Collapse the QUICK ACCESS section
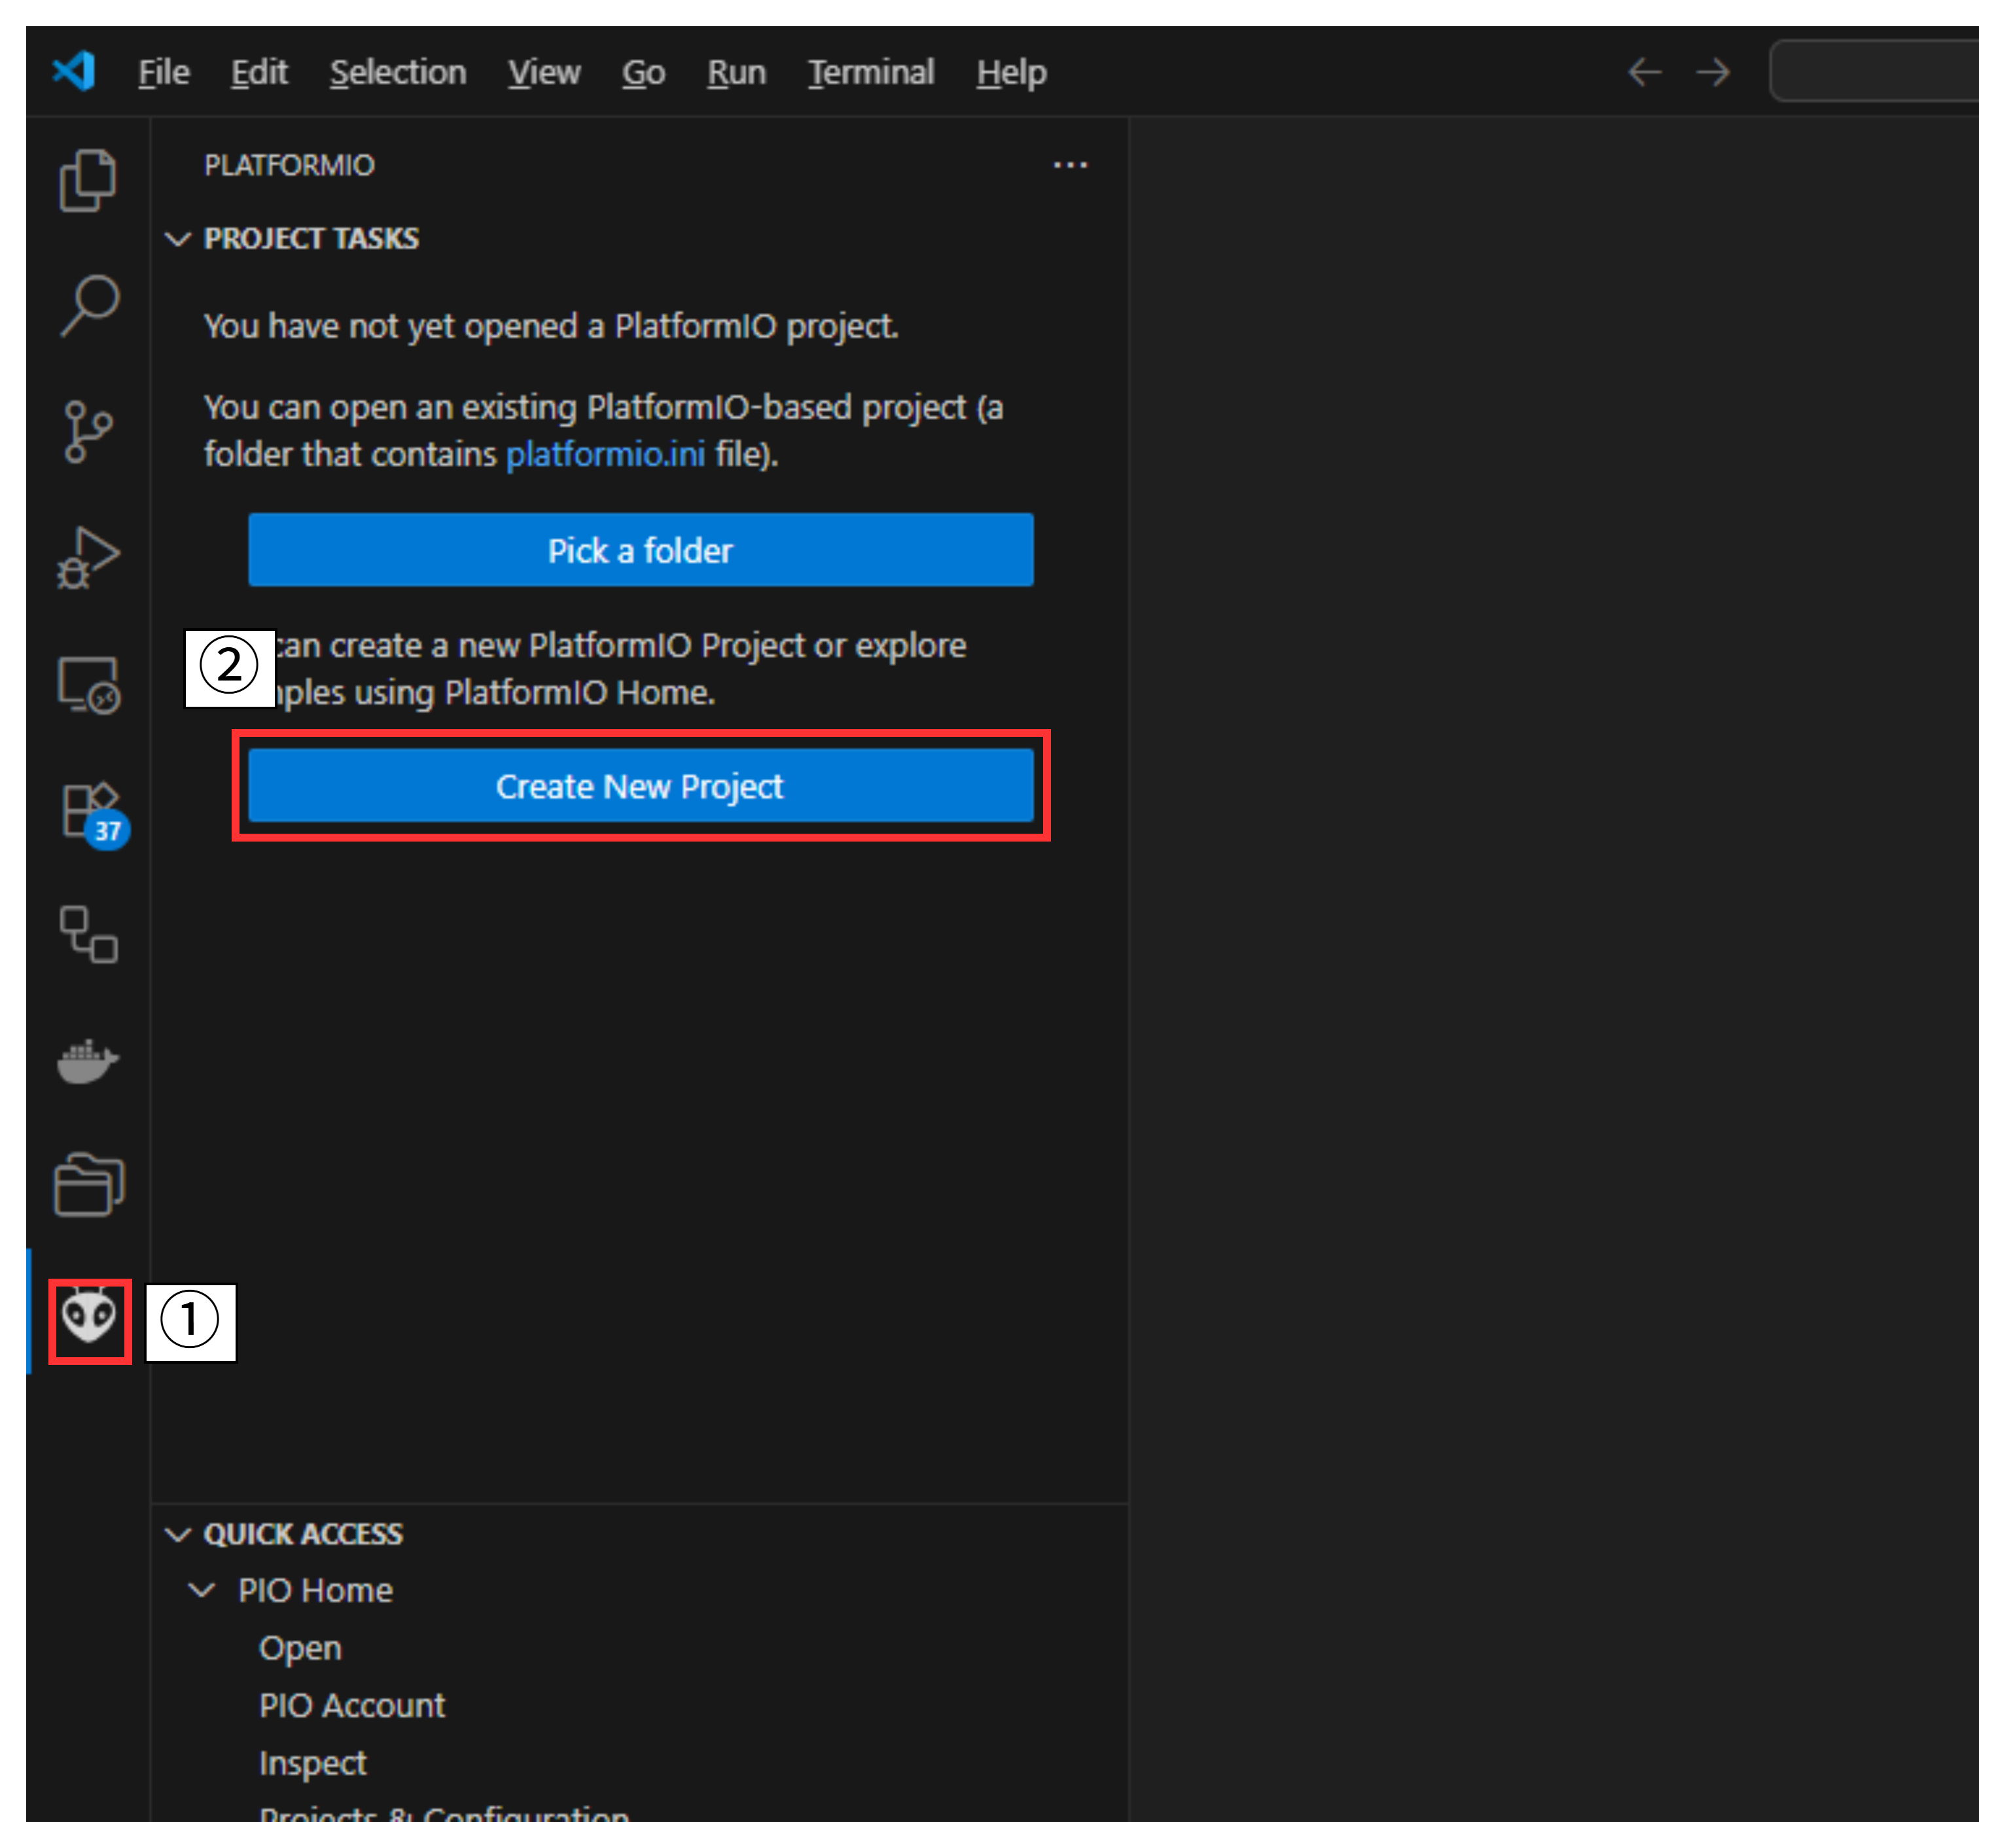 coord(178,1534)
